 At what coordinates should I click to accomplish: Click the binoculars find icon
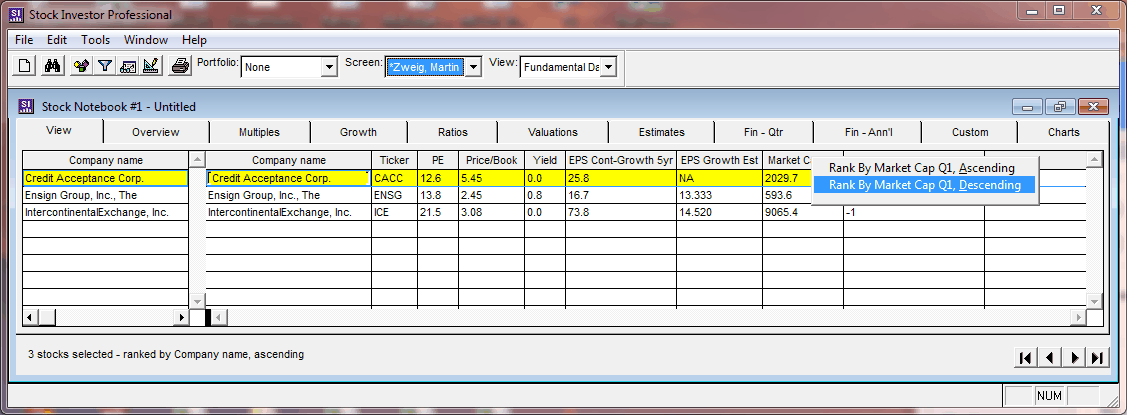(x=54, y=67)
